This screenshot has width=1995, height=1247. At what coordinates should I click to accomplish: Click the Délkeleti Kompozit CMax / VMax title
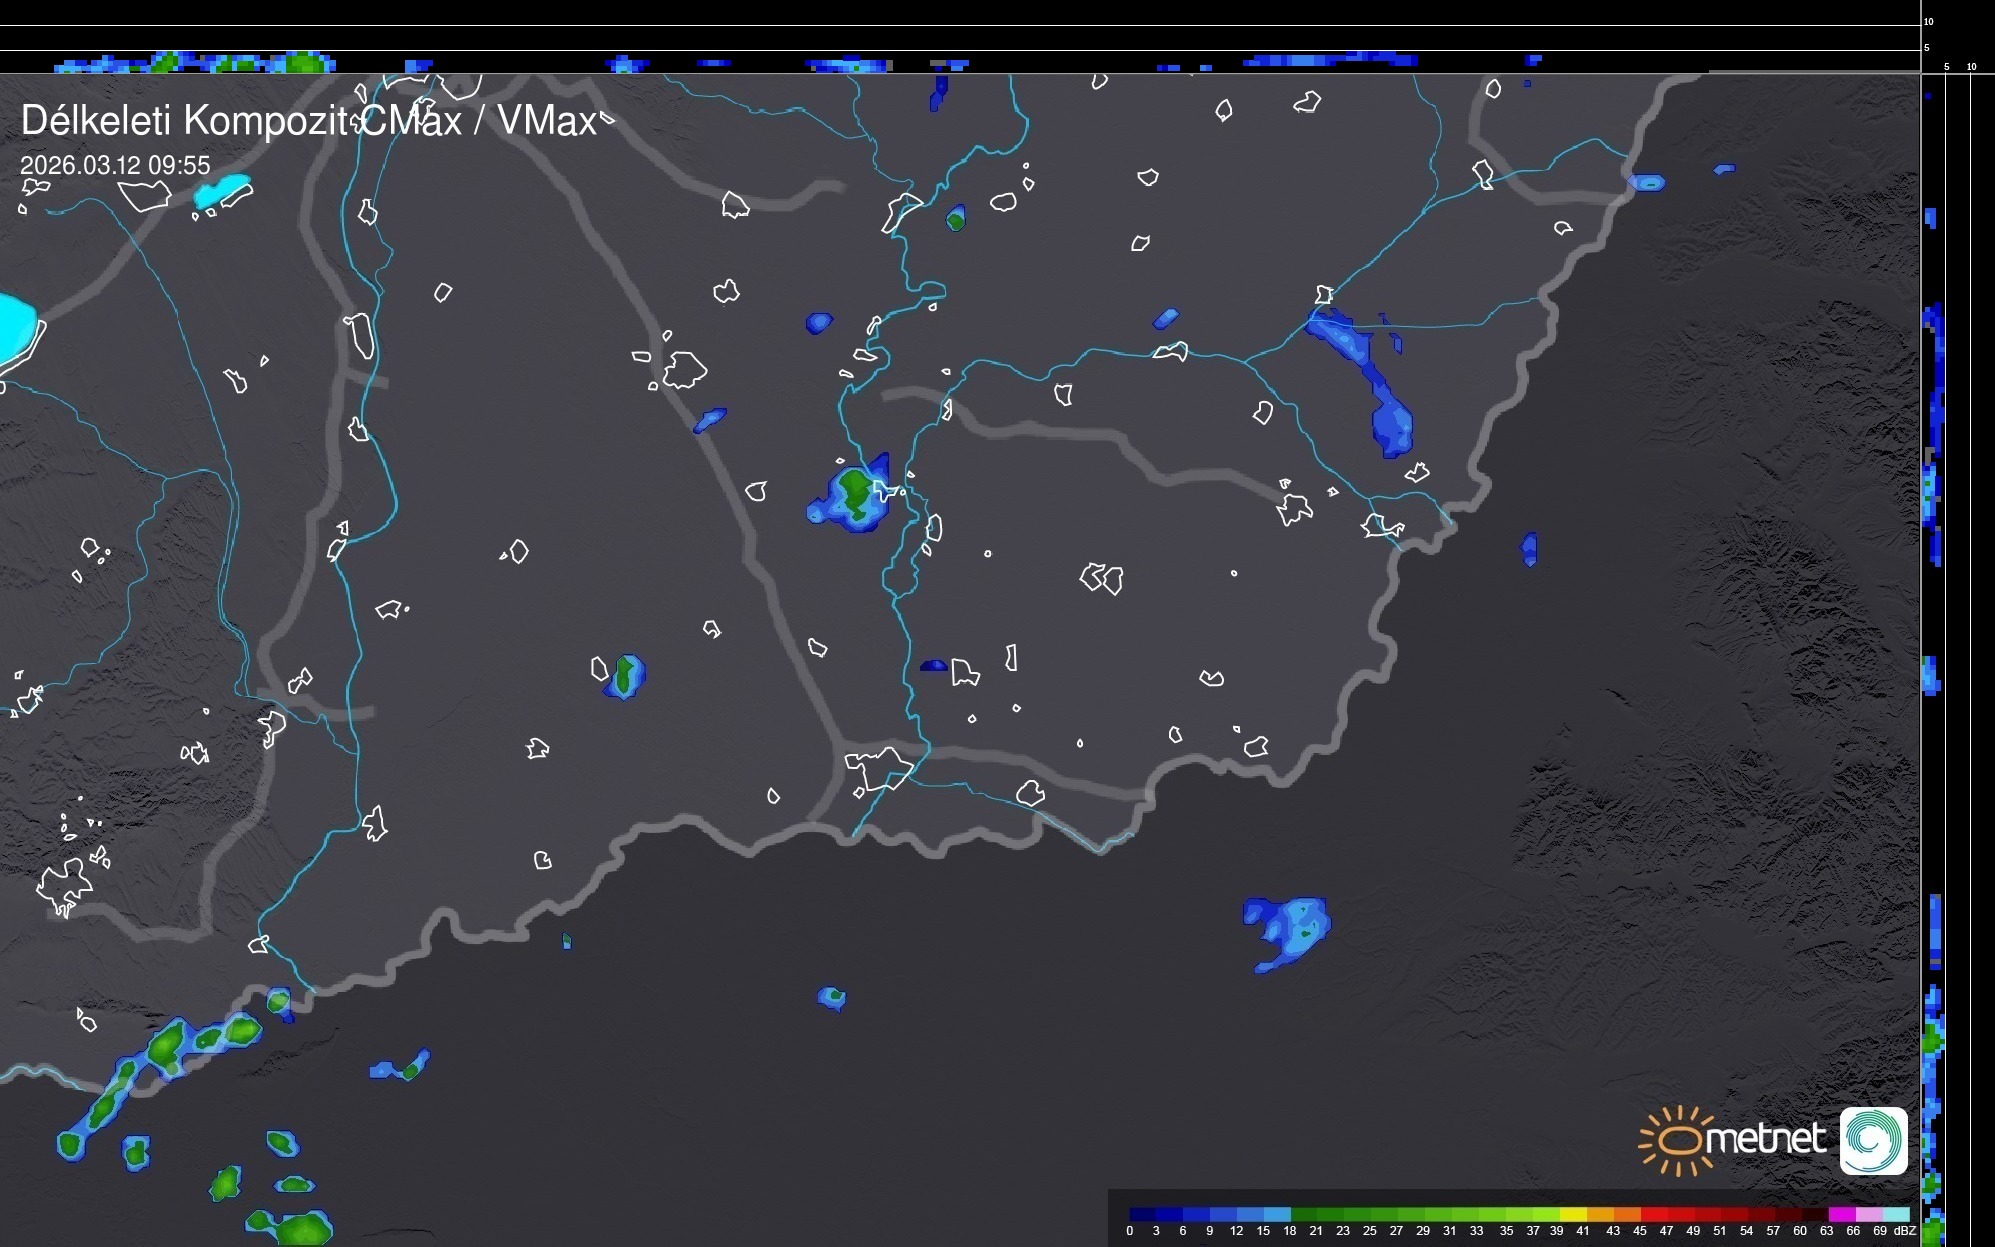[309, 121]
